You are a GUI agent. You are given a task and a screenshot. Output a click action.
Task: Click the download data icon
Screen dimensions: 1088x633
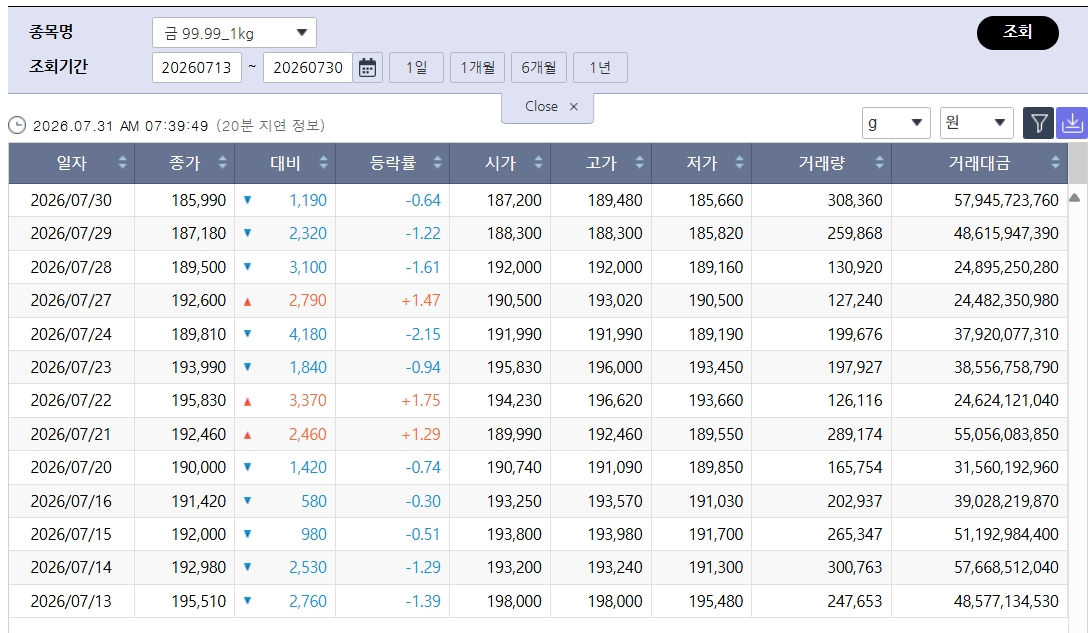(1071, 123)
